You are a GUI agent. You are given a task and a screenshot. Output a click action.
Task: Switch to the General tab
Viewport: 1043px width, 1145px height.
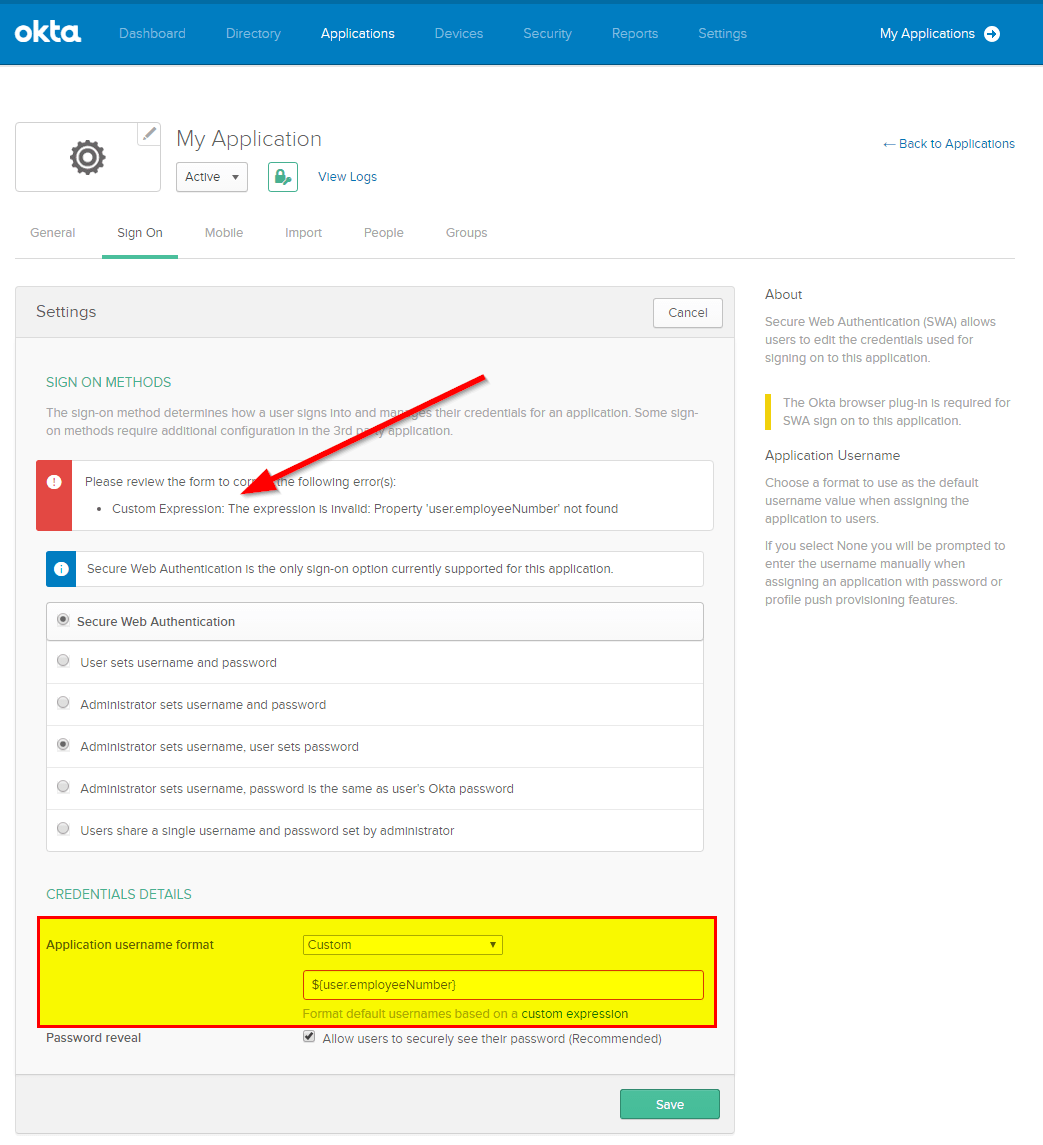coord(53,233)
